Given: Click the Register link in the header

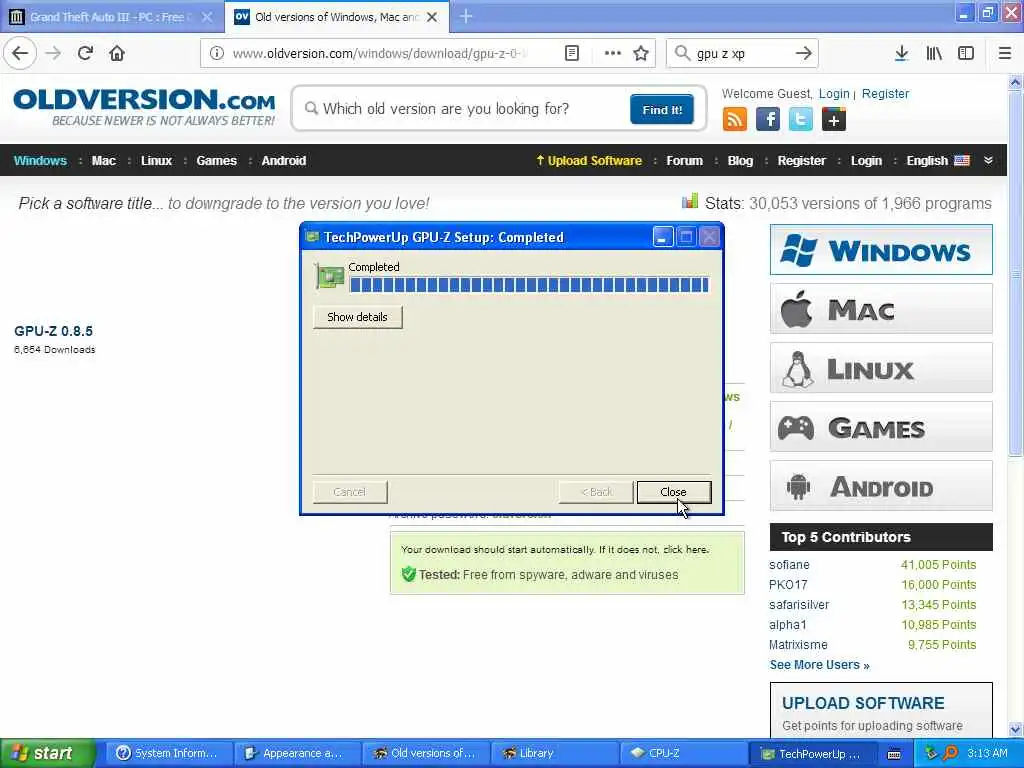Looking at the screenshot, I should [x=885, y=93].
